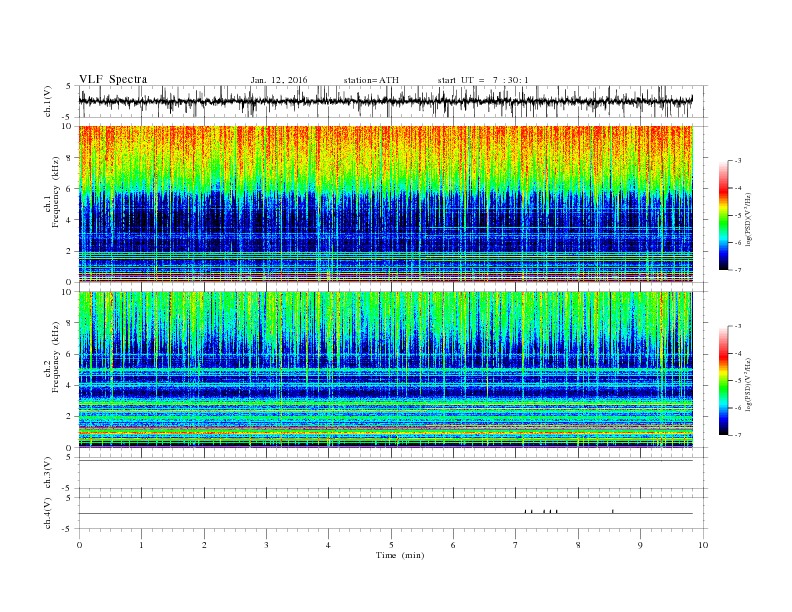Click the bottom time axis tick label "1"
This screenshot has height=612, width=792.
[x=141, y=545]
